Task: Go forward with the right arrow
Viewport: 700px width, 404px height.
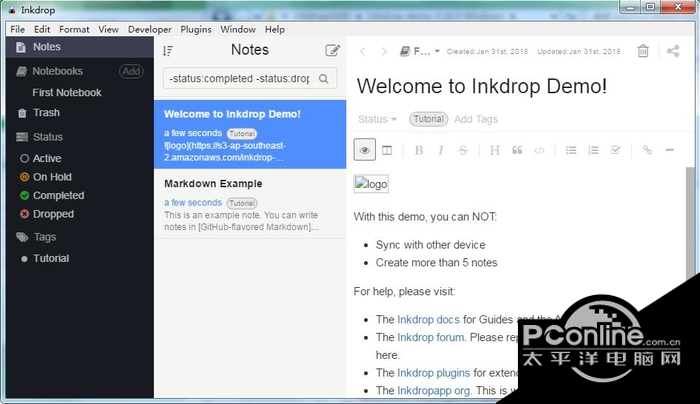Action: [384, 52]
